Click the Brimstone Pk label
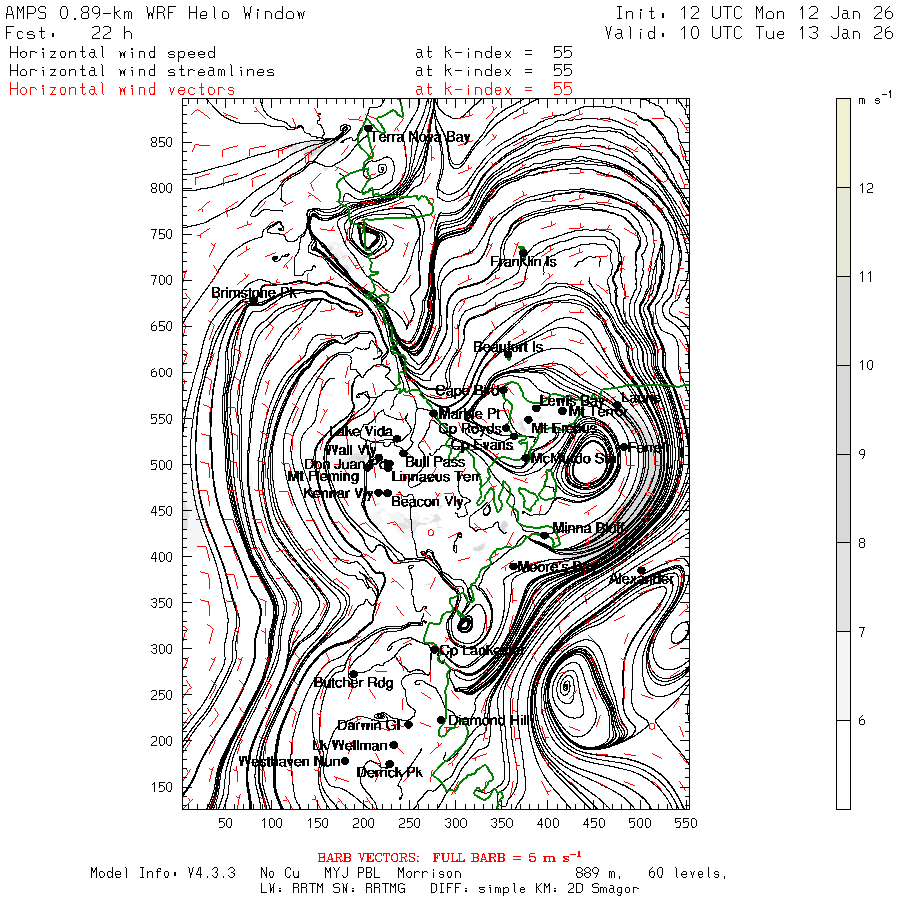This screenshot has height=900, width=900. pos(253,293)
